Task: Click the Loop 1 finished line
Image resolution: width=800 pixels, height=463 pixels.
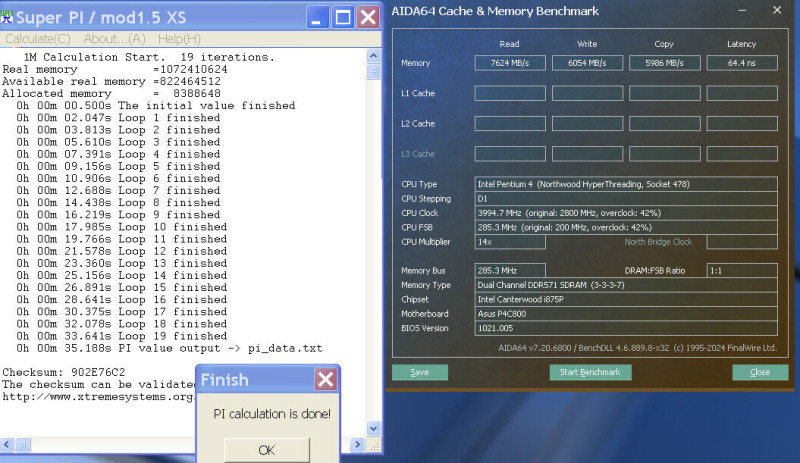Action: [x=118, y=118]
